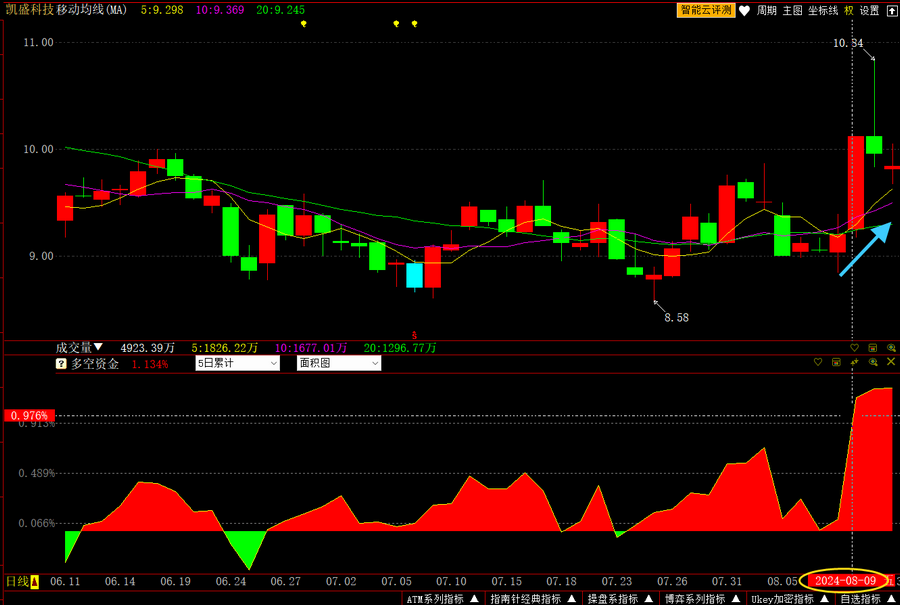Screen dimensions: 900x605
Task: Click the 智能云评测 button
Action: (x=706, y=10)
